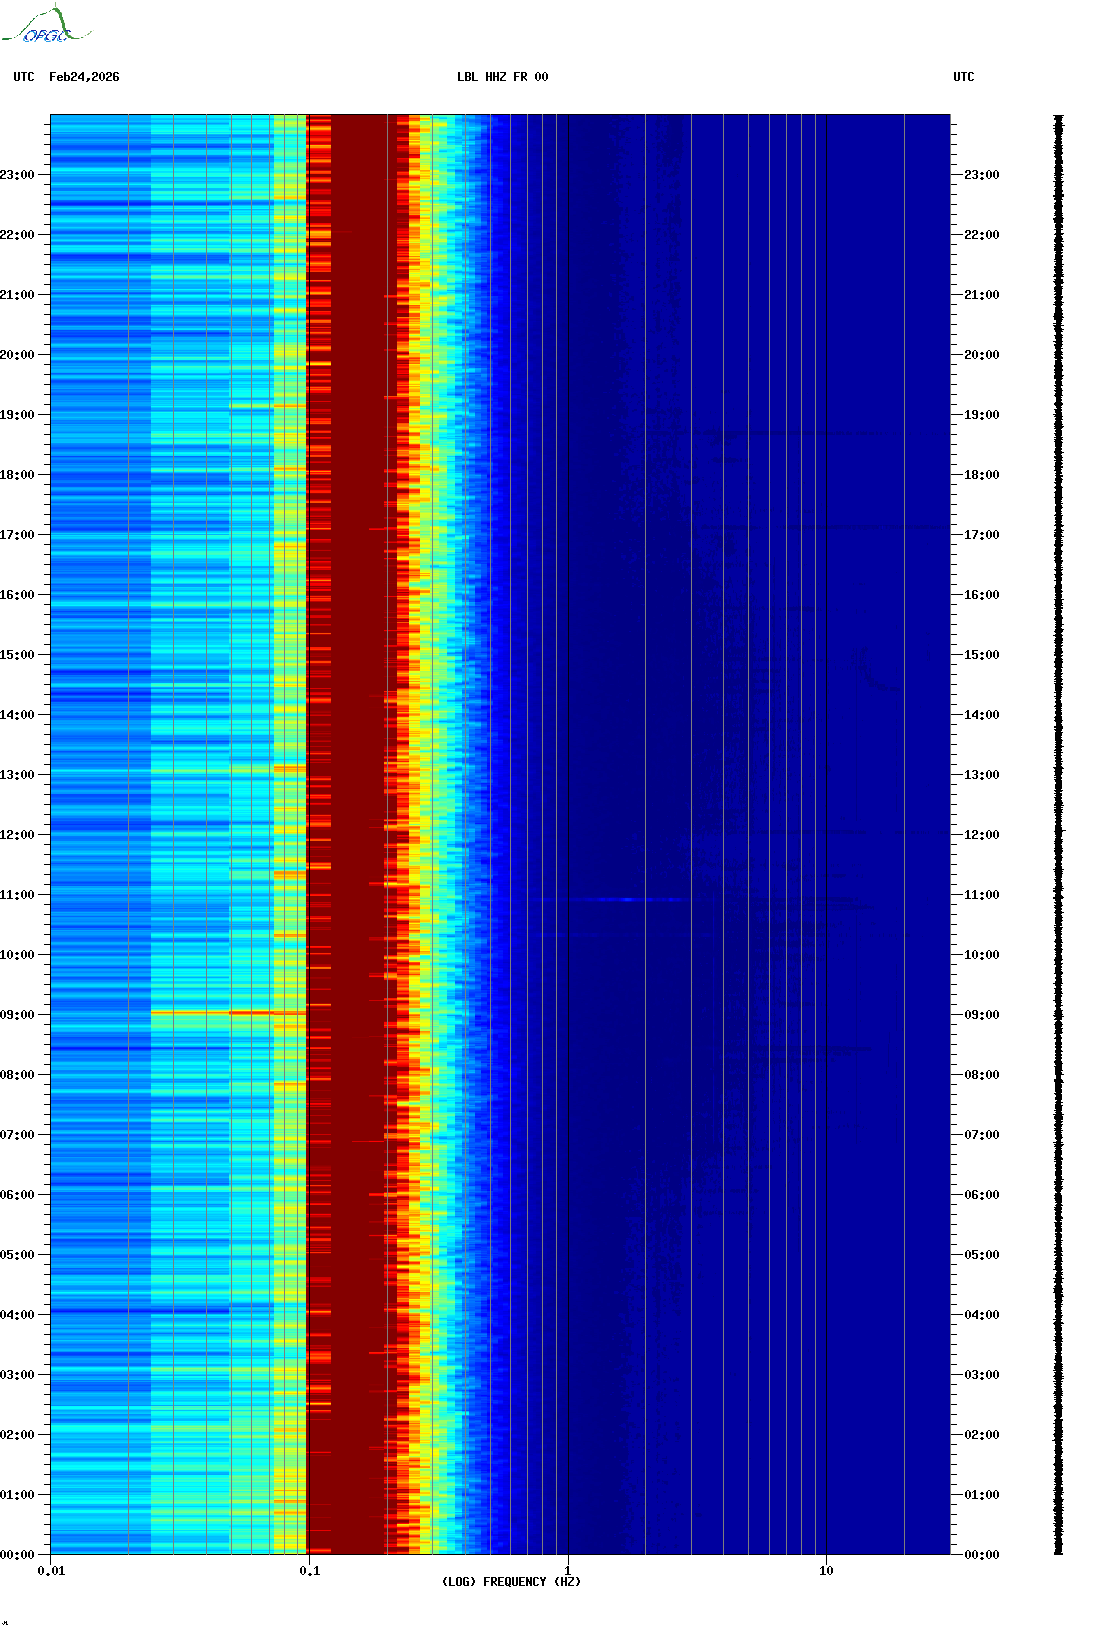
Task: Click the dark red high-energy band
Action: tap(357, 800)
